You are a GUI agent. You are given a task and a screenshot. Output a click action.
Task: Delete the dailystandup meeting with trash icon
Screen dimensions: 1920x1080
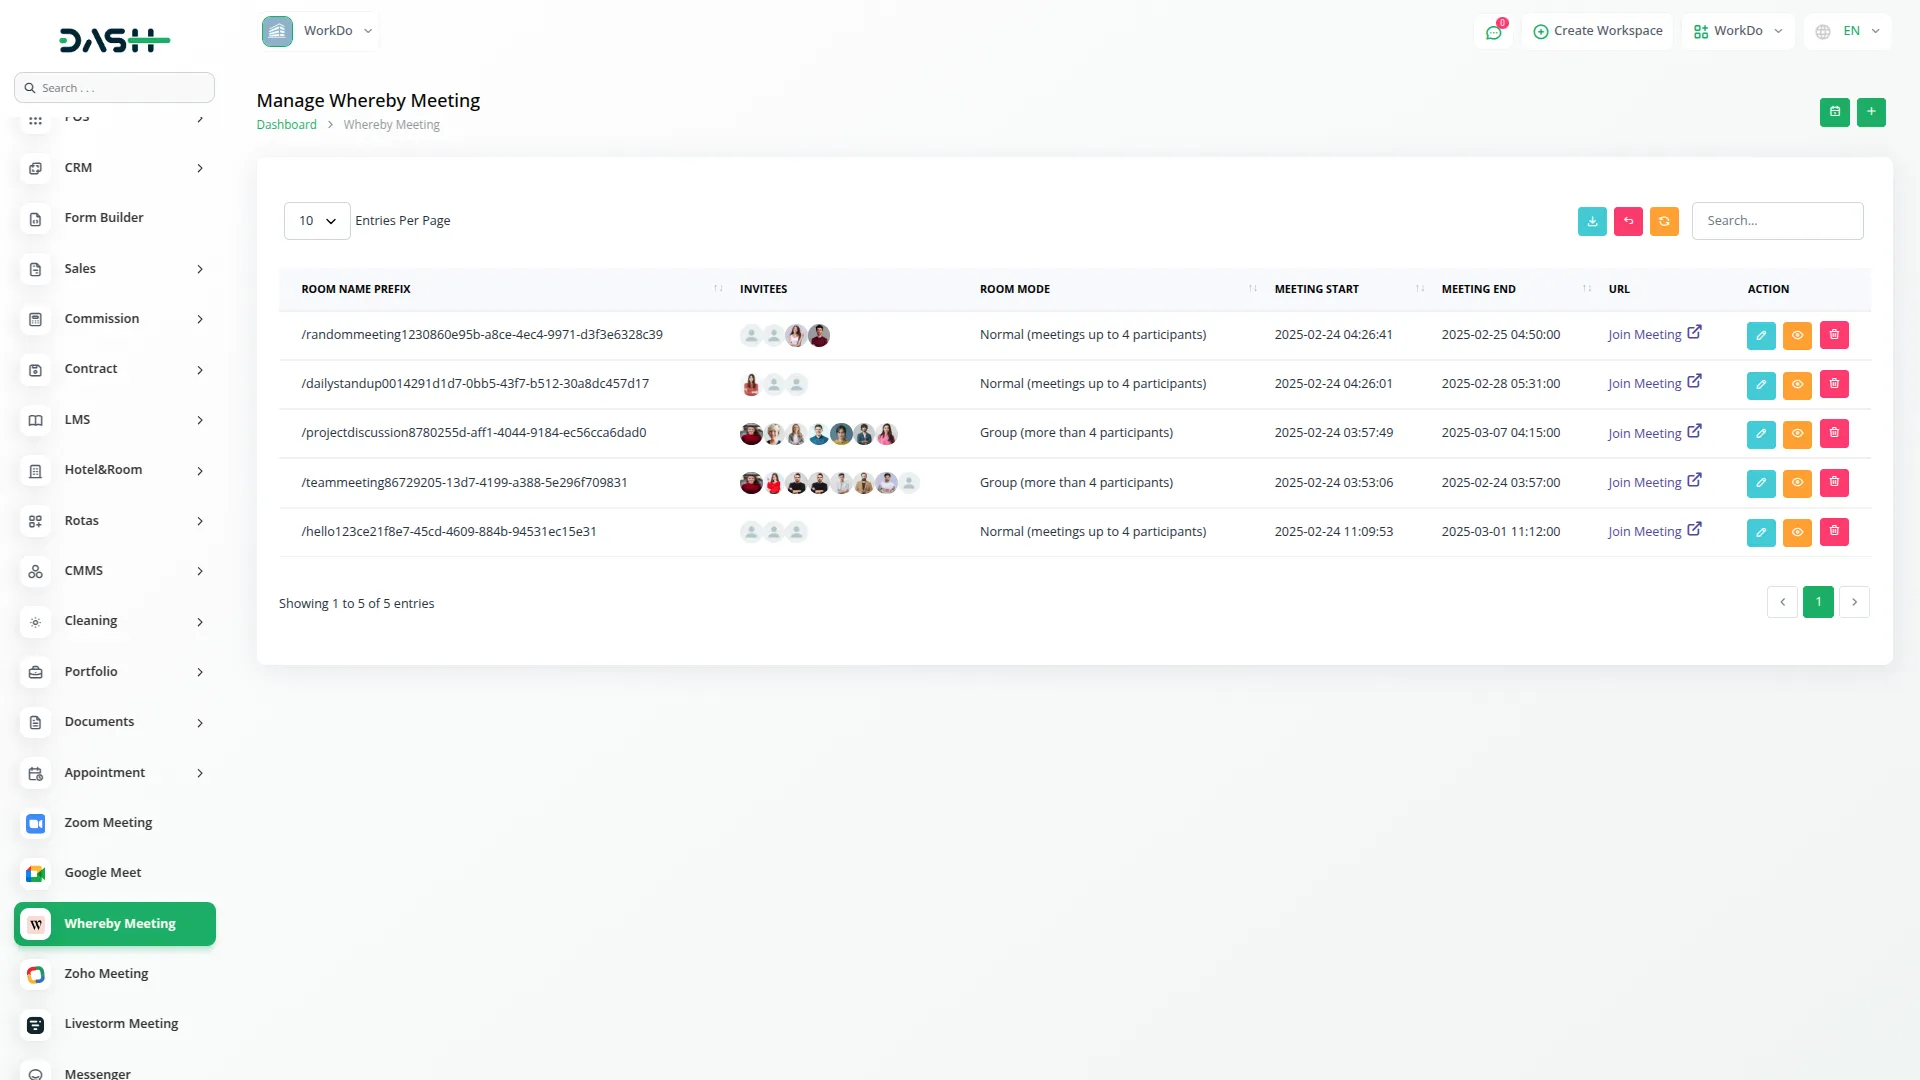click(1834, 384)
